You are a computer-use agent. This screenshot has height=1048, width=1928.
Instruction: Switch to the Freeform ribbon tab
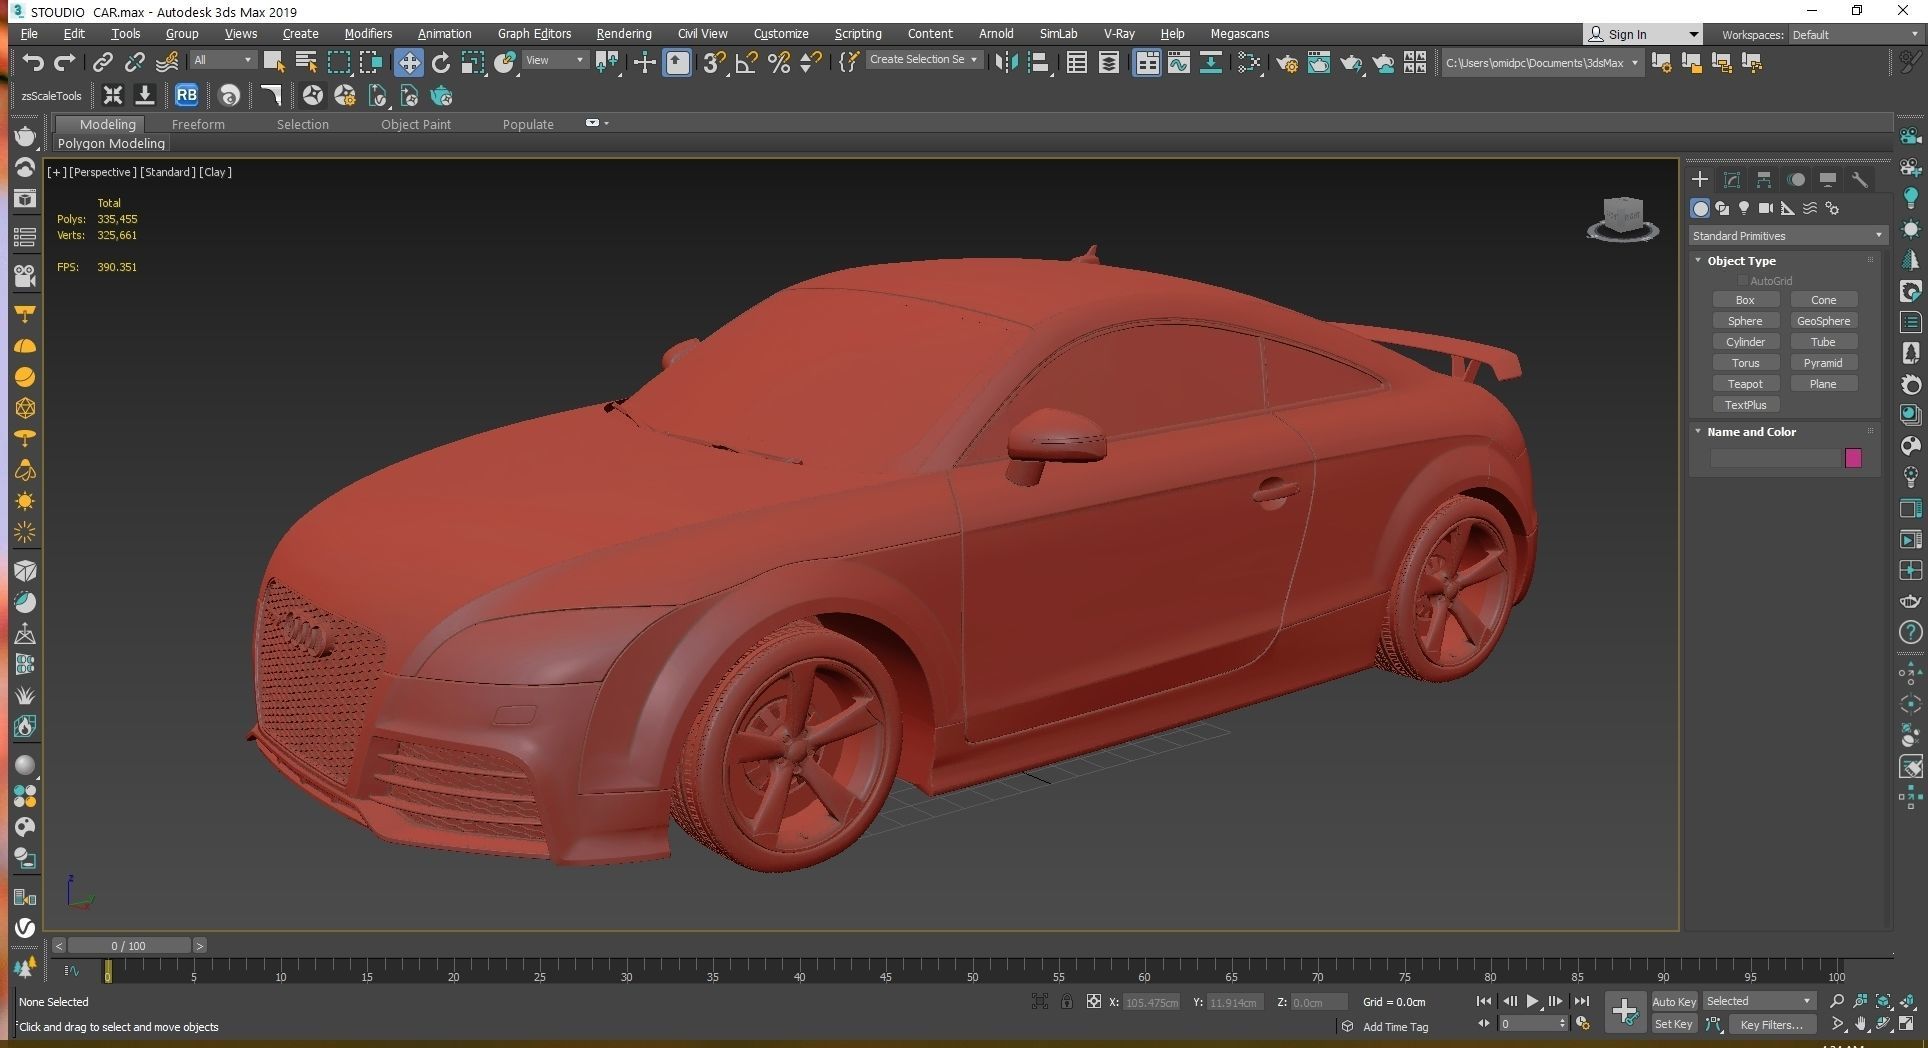point(198,124)
